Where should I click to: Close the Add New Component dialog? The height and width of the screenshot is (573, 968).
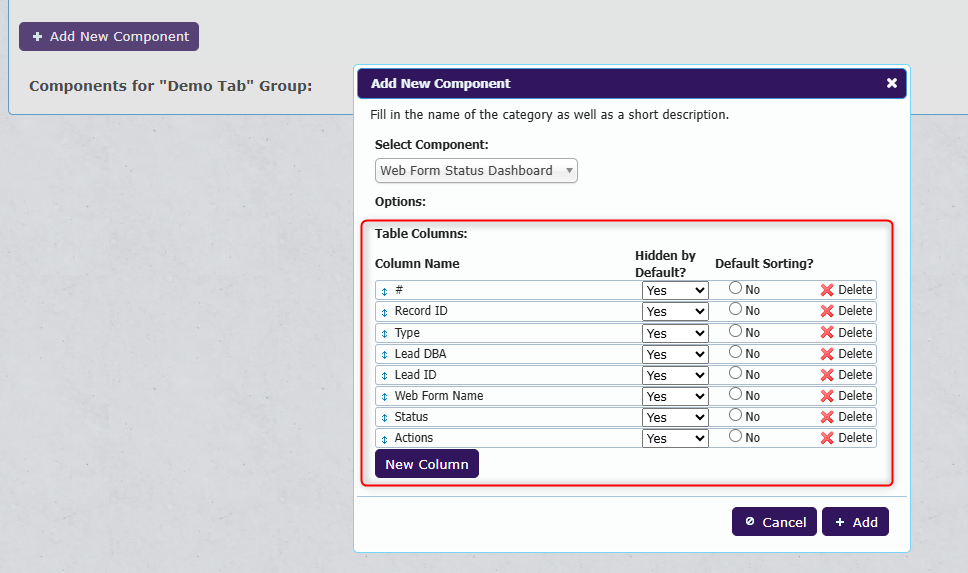pyautogui.click(x=892, y=83)
